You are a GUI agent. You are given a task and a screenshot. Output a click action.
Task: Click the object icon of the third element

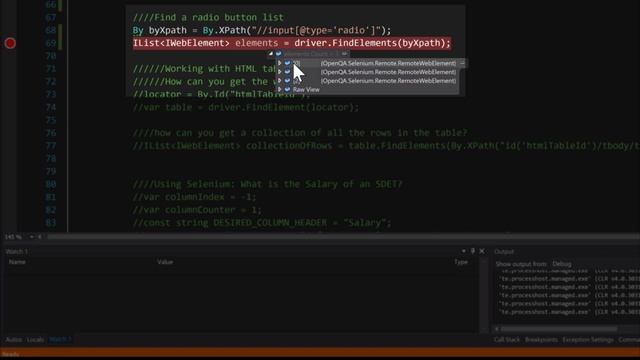pyautogui.click(x=287, y=81)
